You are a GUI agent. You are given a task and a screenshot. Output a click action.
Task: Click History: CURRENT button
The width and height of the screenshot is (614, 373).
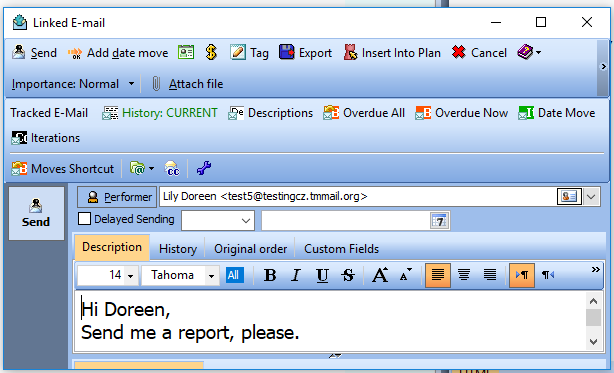point(160,113)
